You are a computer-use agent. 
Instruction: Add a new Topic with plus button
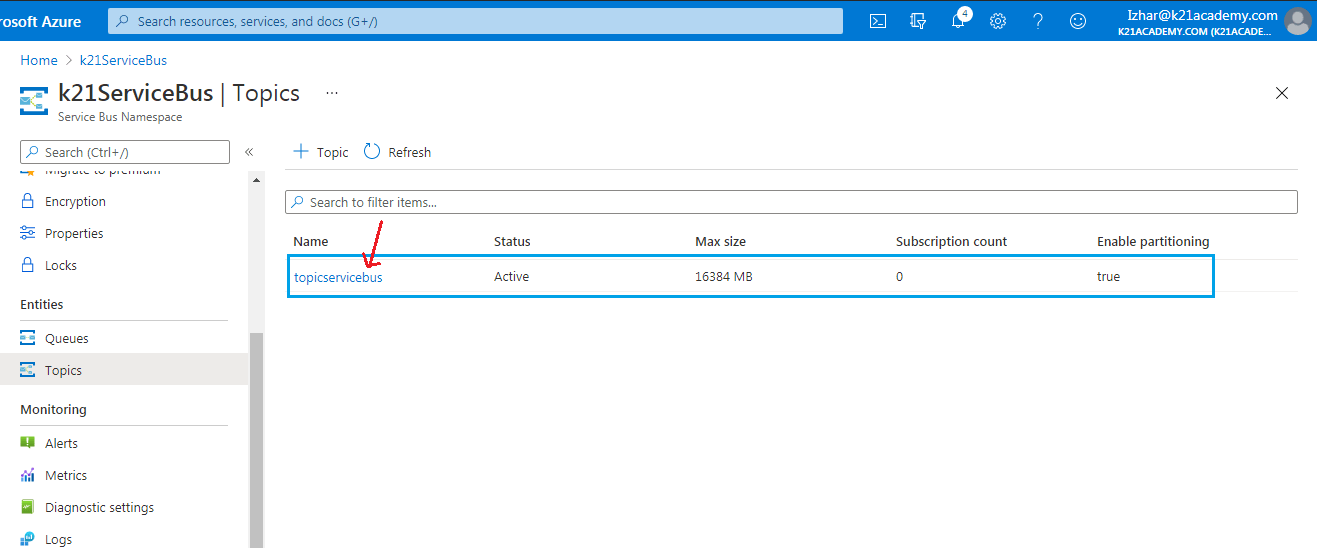(301, 152)
